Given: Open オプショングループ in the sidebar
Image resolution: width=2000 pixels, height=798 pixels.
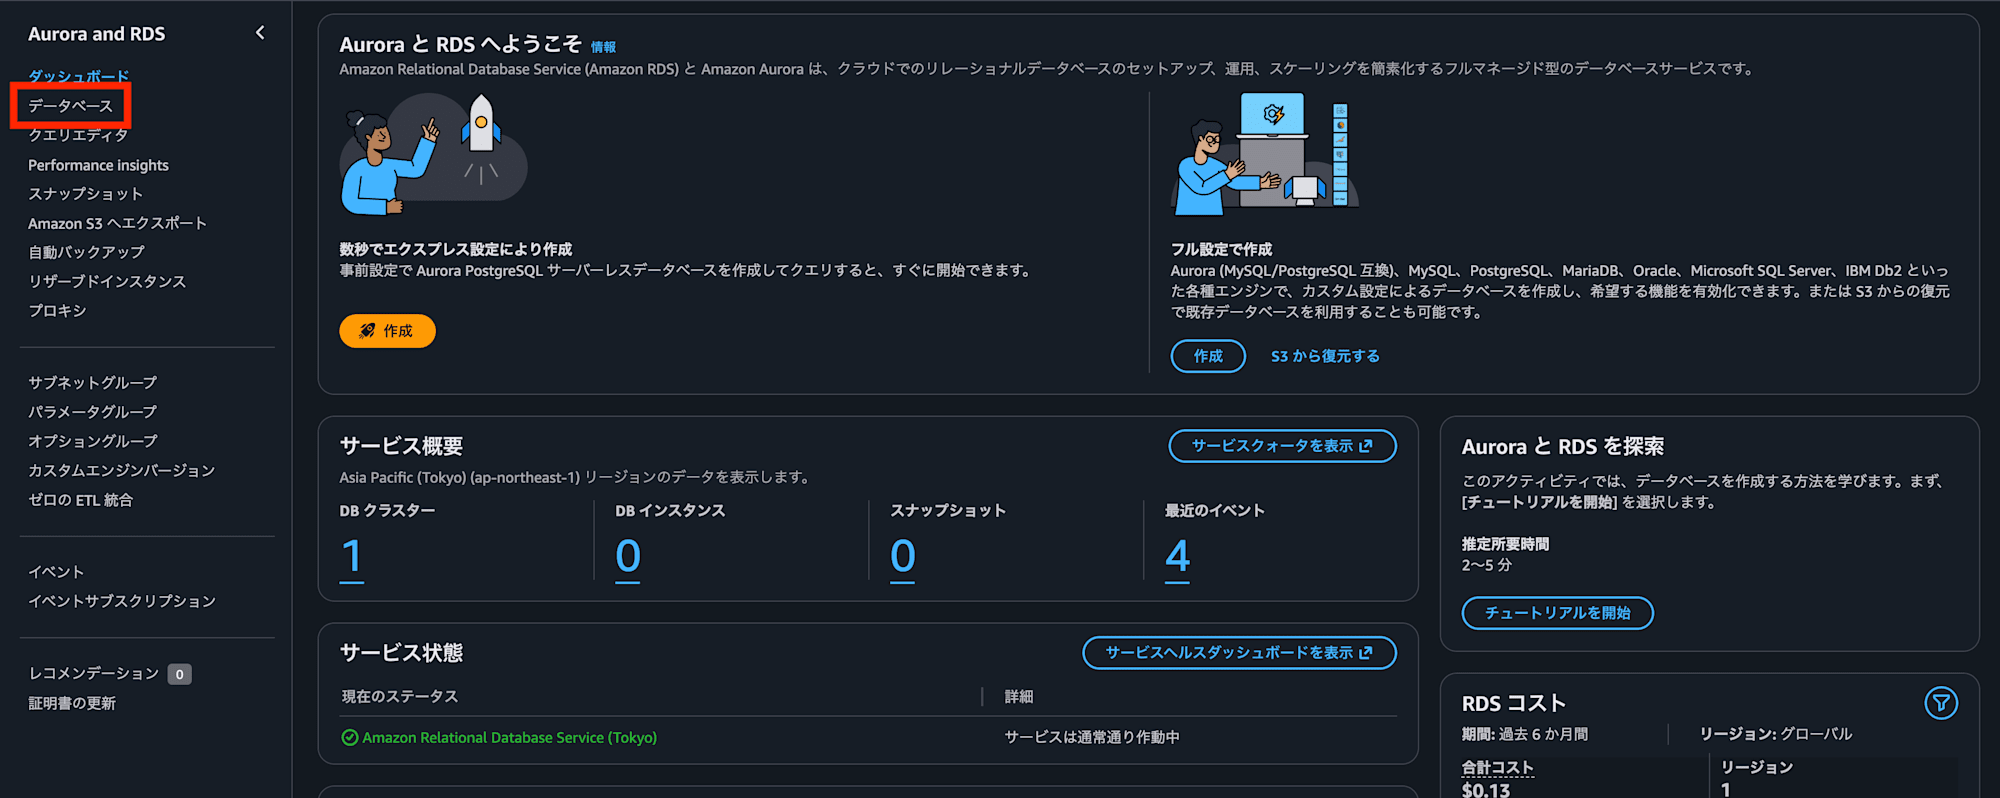Looking at the screenshot, I should [92, 441].
